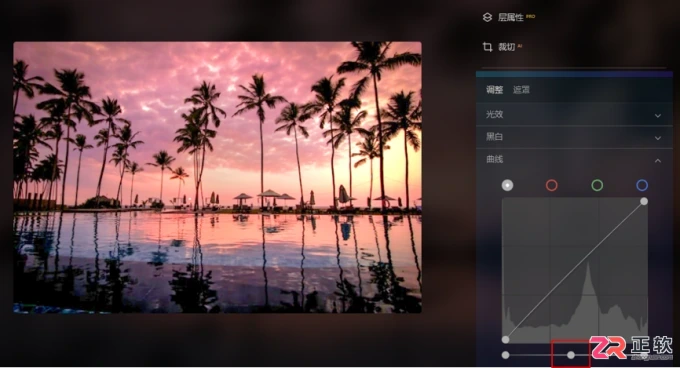680x368 pixels.
Task: Expand the 黑白 section chevron
Action: coord(658,138)
